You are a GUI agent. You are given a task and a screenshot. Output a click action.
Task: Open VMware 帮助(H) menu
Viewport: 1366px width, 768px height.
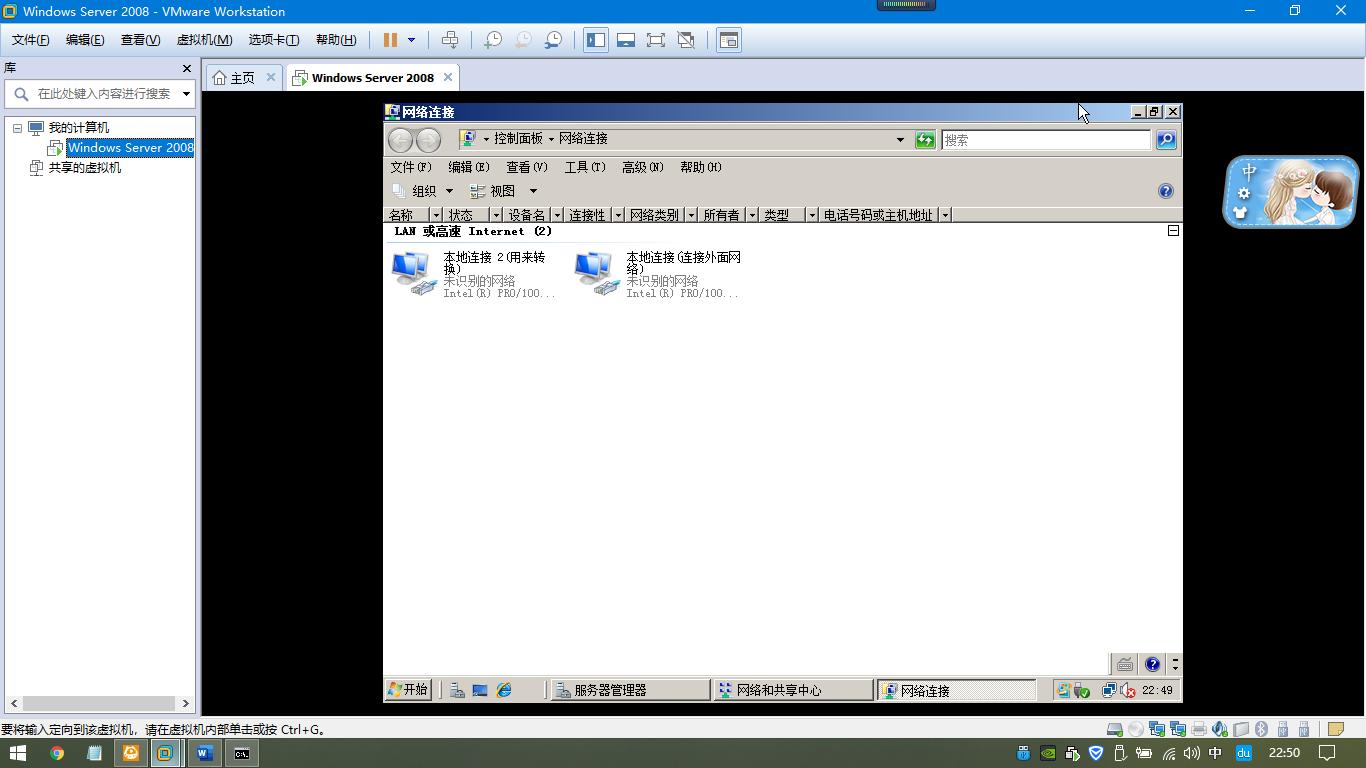tap(336, 40)
